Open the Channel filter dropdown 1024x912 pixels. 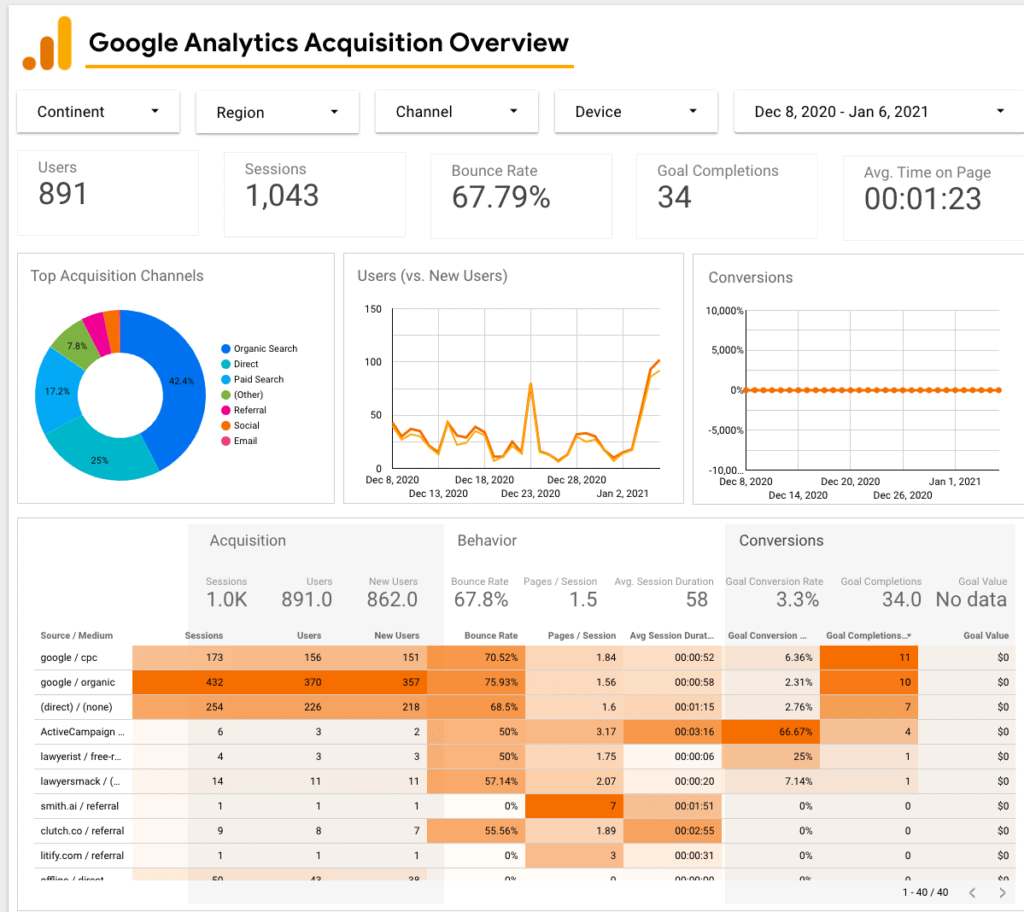[456, 112]
